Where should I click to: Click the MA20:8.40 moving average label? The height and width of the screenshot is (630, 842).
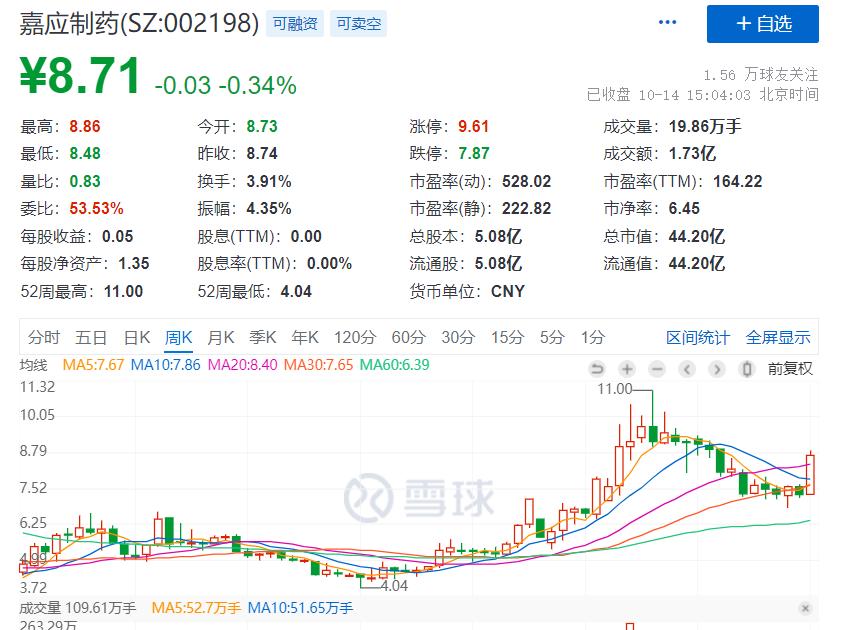pyautogui.click(x=242, y=365)
